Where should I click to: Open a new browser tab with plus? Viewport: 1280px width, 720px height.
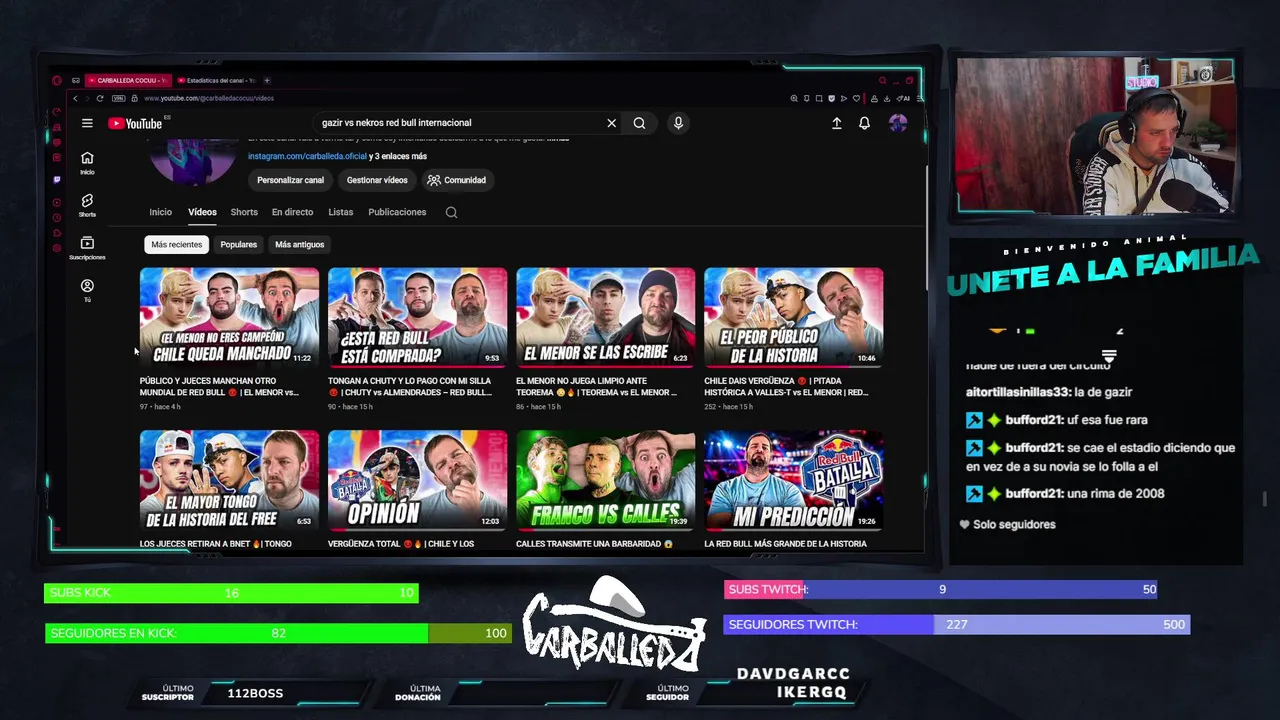coord(267,80)
